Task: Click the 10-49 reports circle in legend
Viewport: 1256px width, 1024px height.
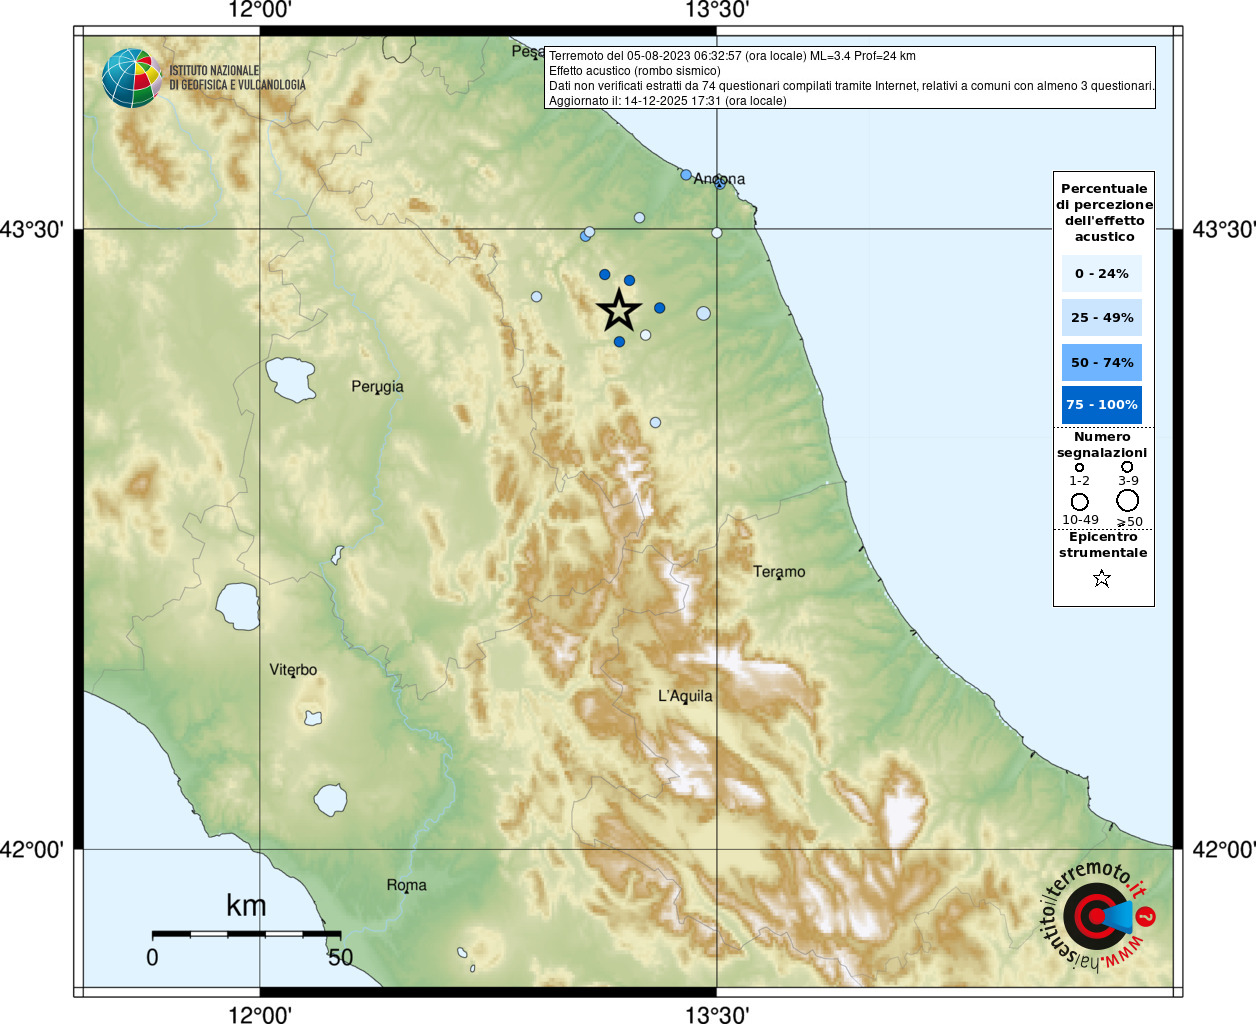Action: click(1080, 502)
